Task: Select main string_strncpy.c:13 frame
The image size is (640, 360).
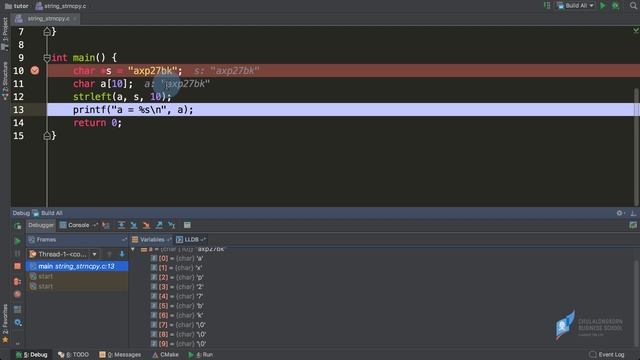Action: pyautogui.click(x=77, y=266)
